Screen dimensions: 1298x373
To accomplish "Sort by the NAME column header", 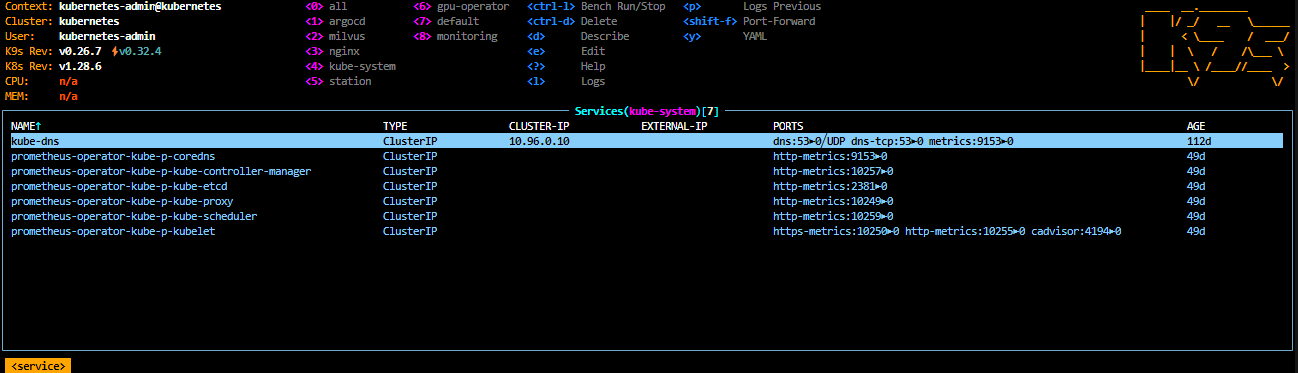I will pyautogui.click(x=26, y=126).
